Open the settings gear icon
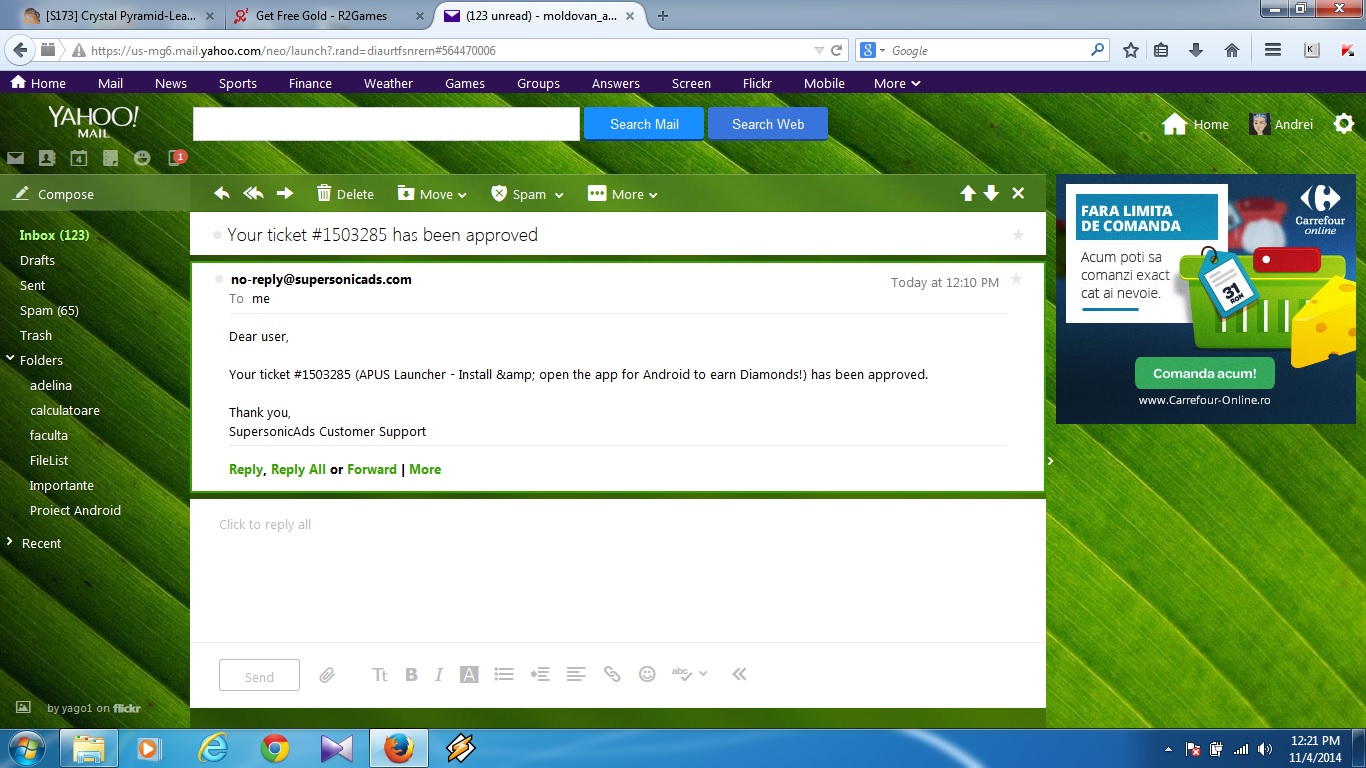 coord(1344,124)
